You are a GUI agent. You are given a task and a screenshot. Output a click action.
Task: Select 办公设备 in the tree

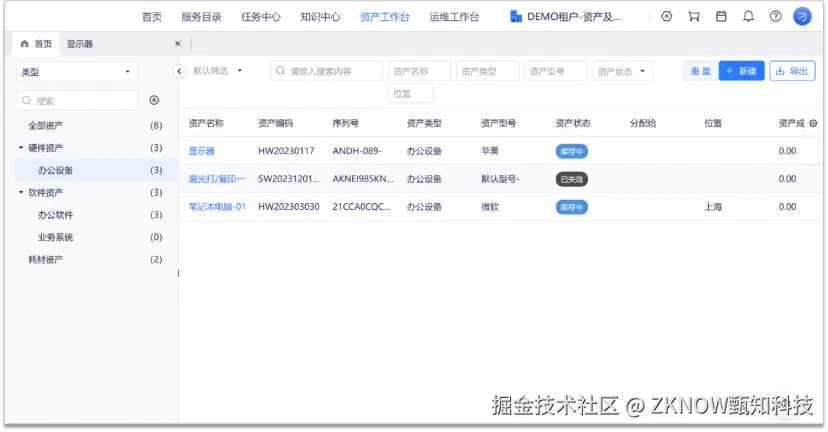click(x=55, y=170)
